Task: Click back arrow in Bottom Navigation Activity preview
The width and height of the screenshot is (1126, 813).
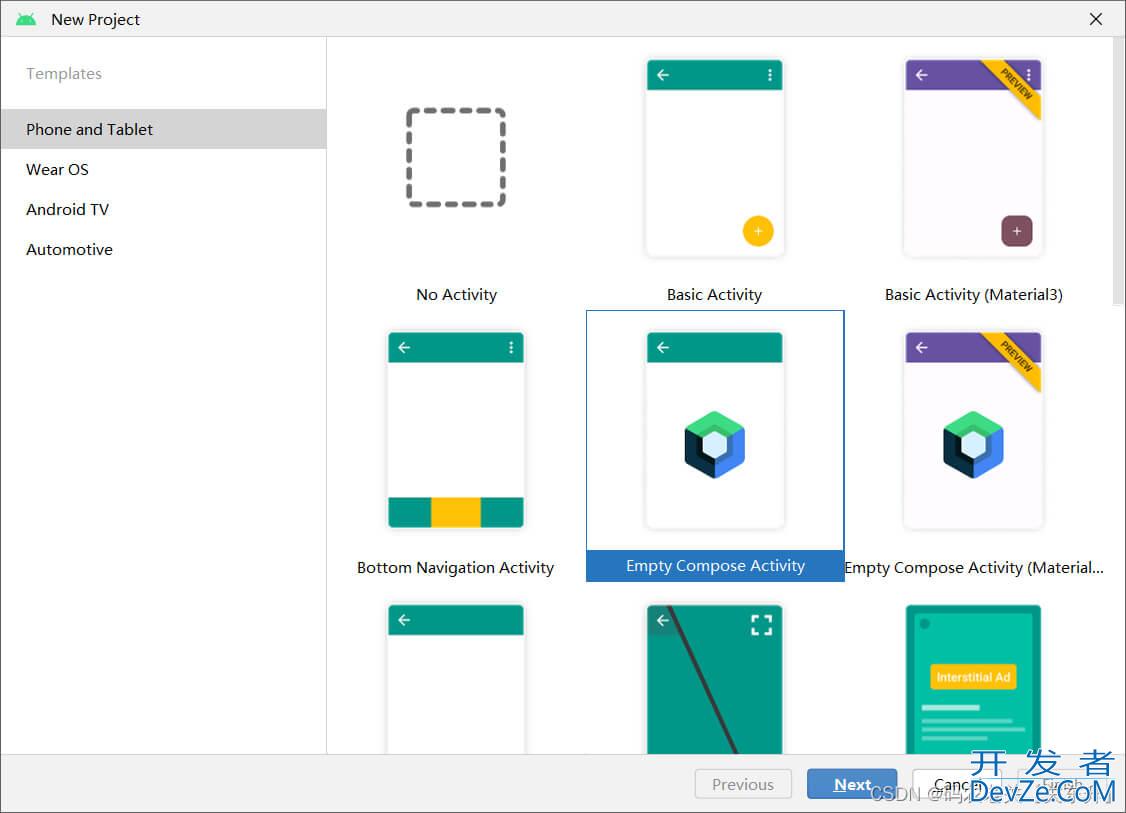Action: point(404,348)
